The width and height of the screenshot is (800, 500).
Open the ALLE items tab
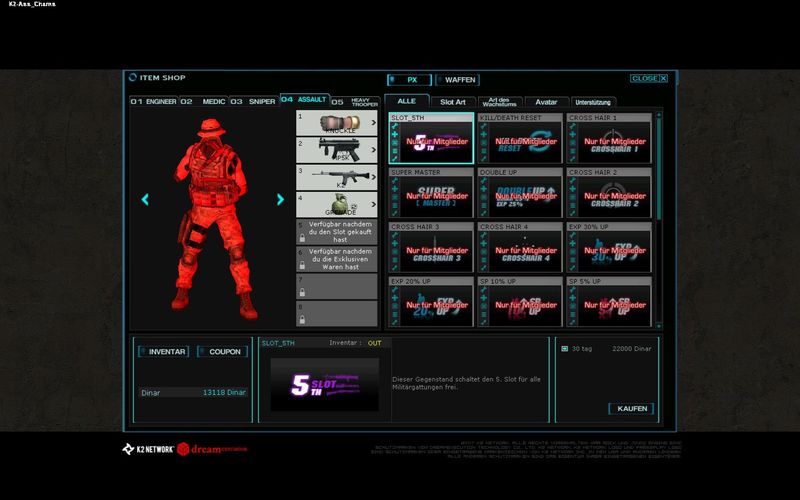click(x=407, y=101)
